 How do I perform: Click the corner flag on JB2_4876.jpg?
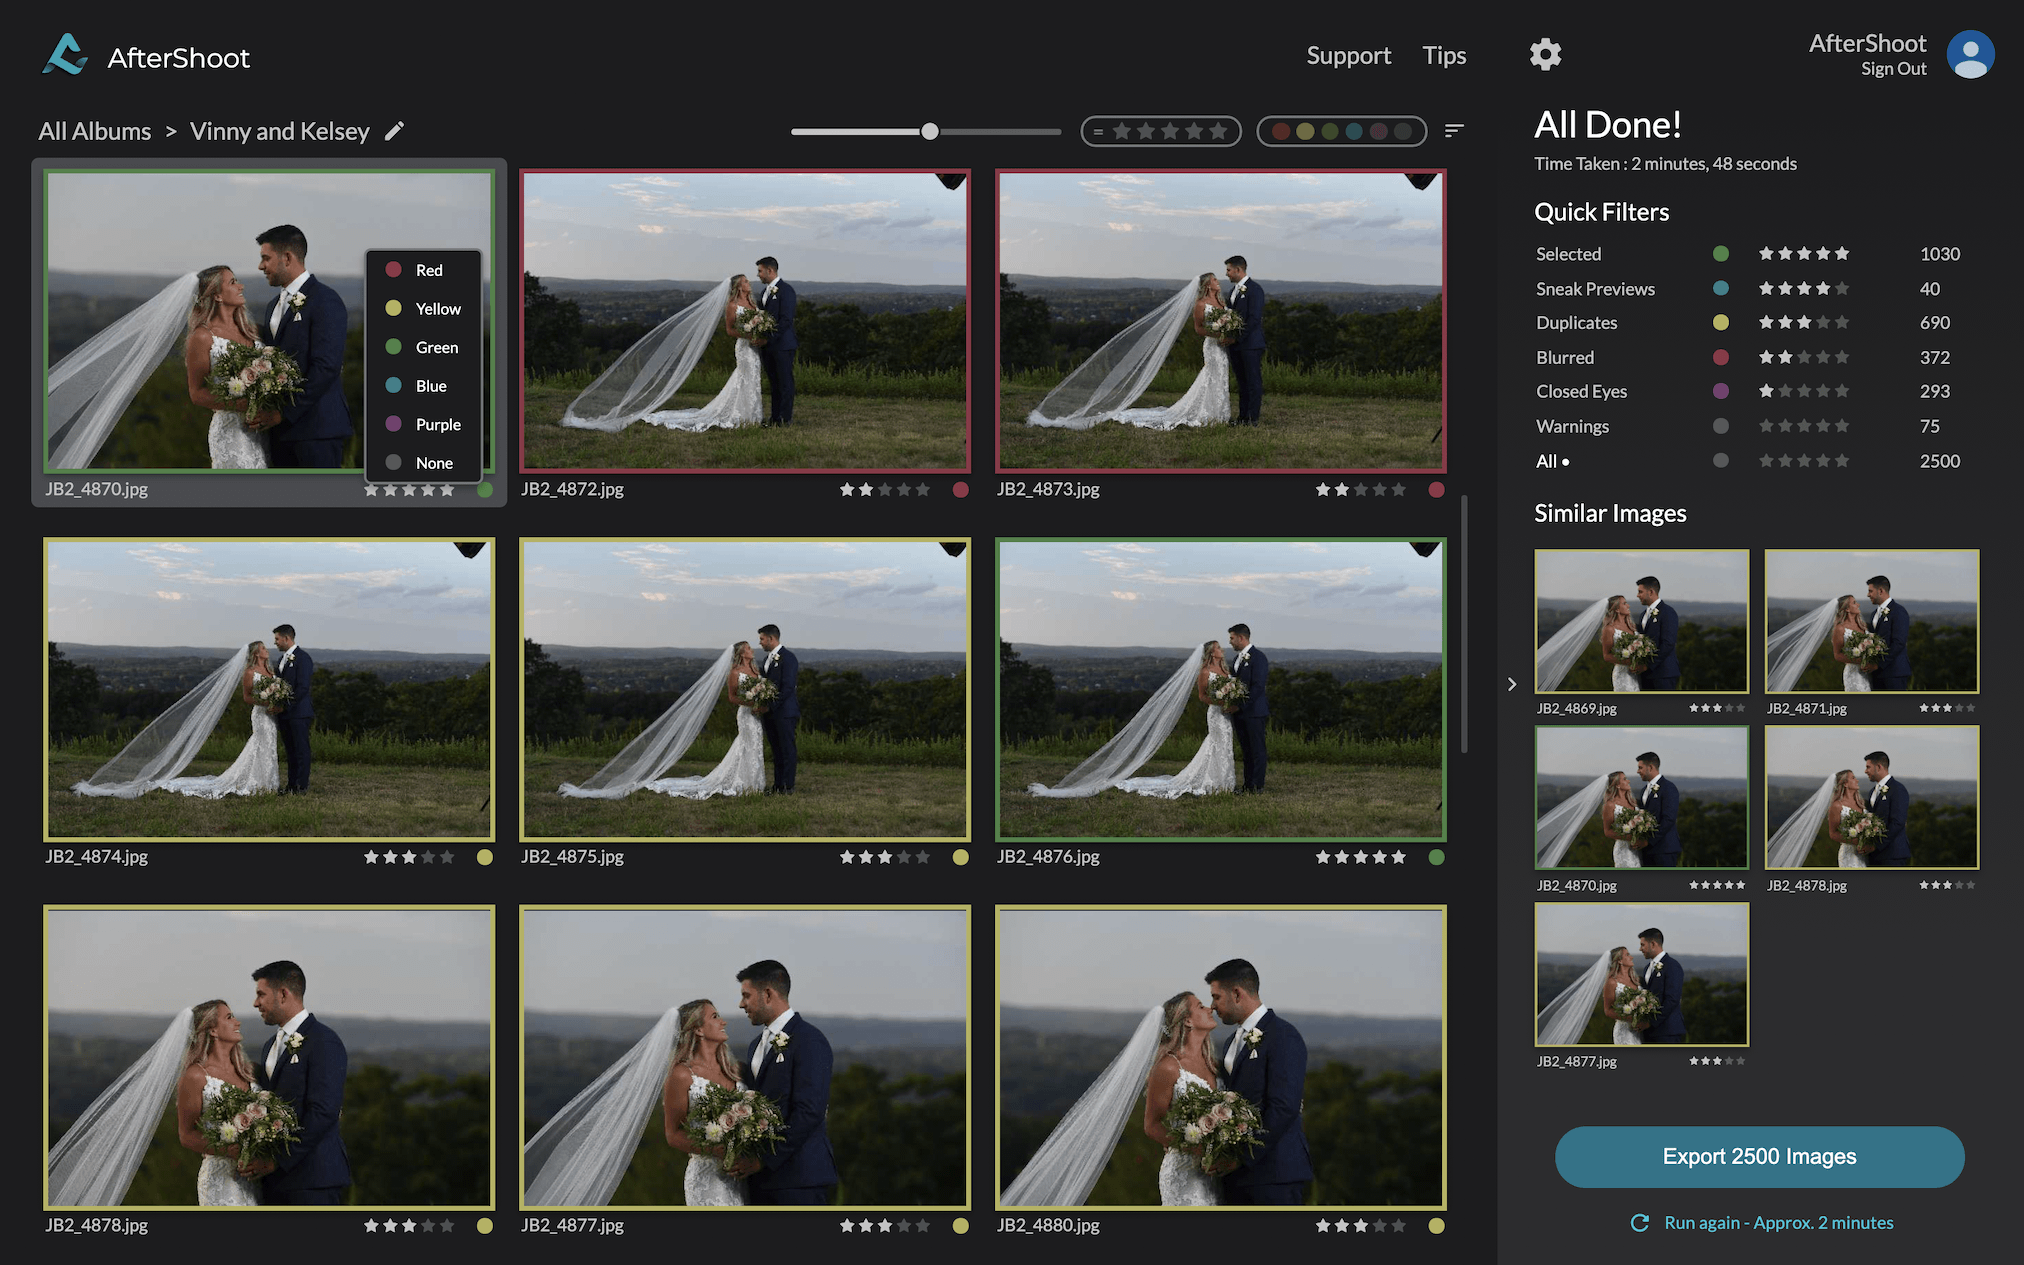(x=1425, y=549)
